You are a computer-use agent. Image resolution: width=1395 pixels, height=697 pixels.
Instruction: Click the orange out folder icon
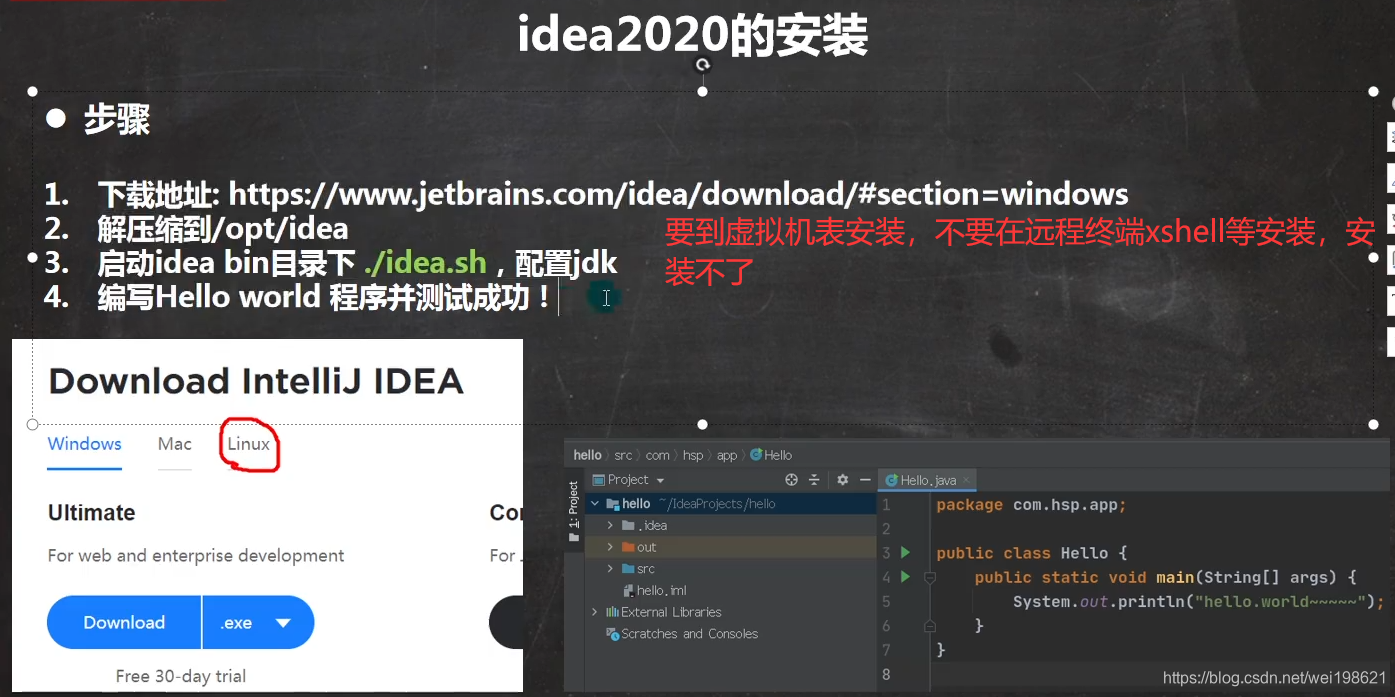(x=628, y=547)
